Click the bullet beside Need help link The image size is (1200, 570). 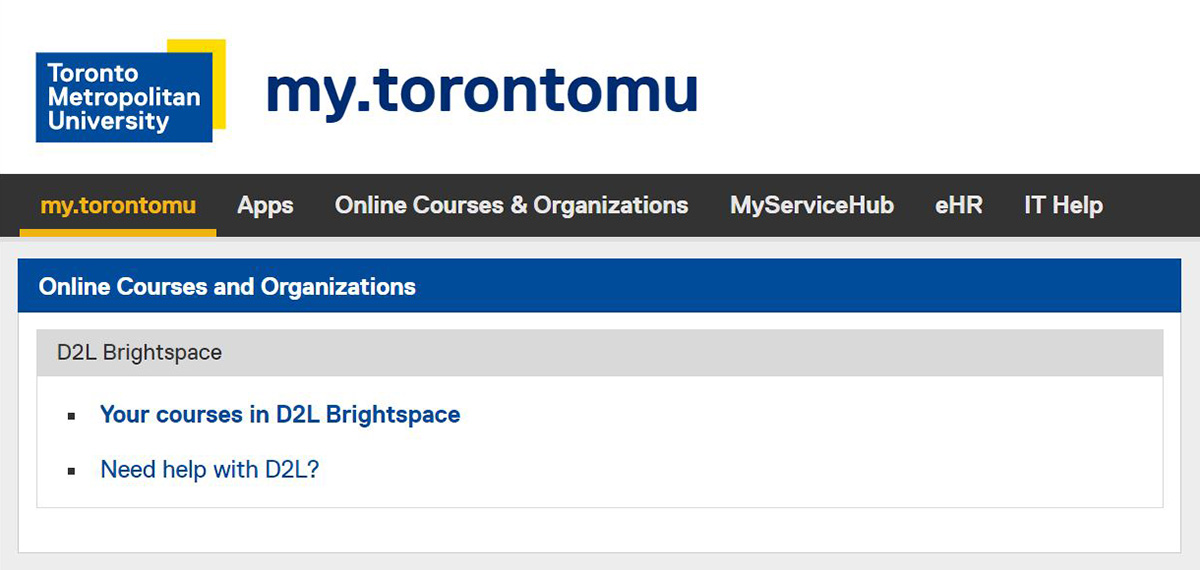[71, 470]
